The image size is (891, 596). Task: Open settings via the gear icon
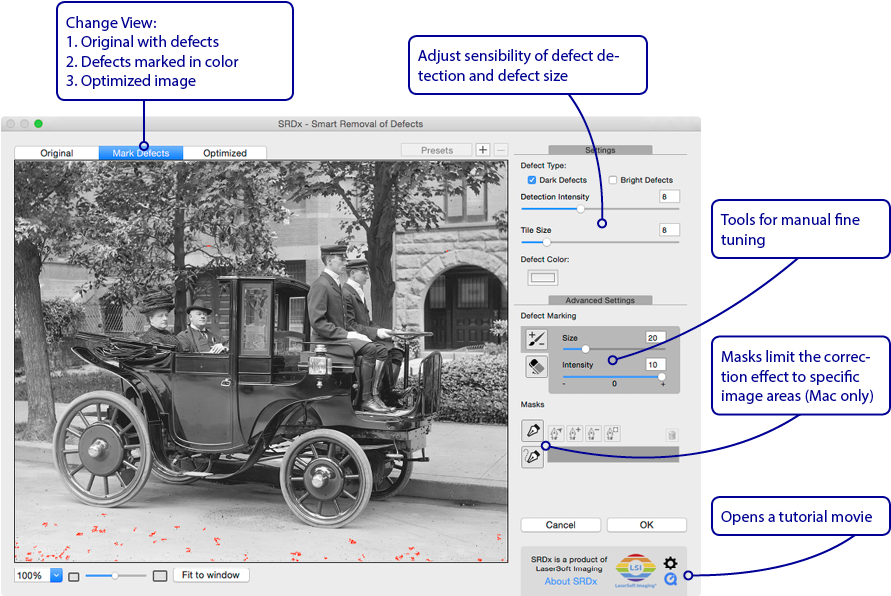[670, 563]
